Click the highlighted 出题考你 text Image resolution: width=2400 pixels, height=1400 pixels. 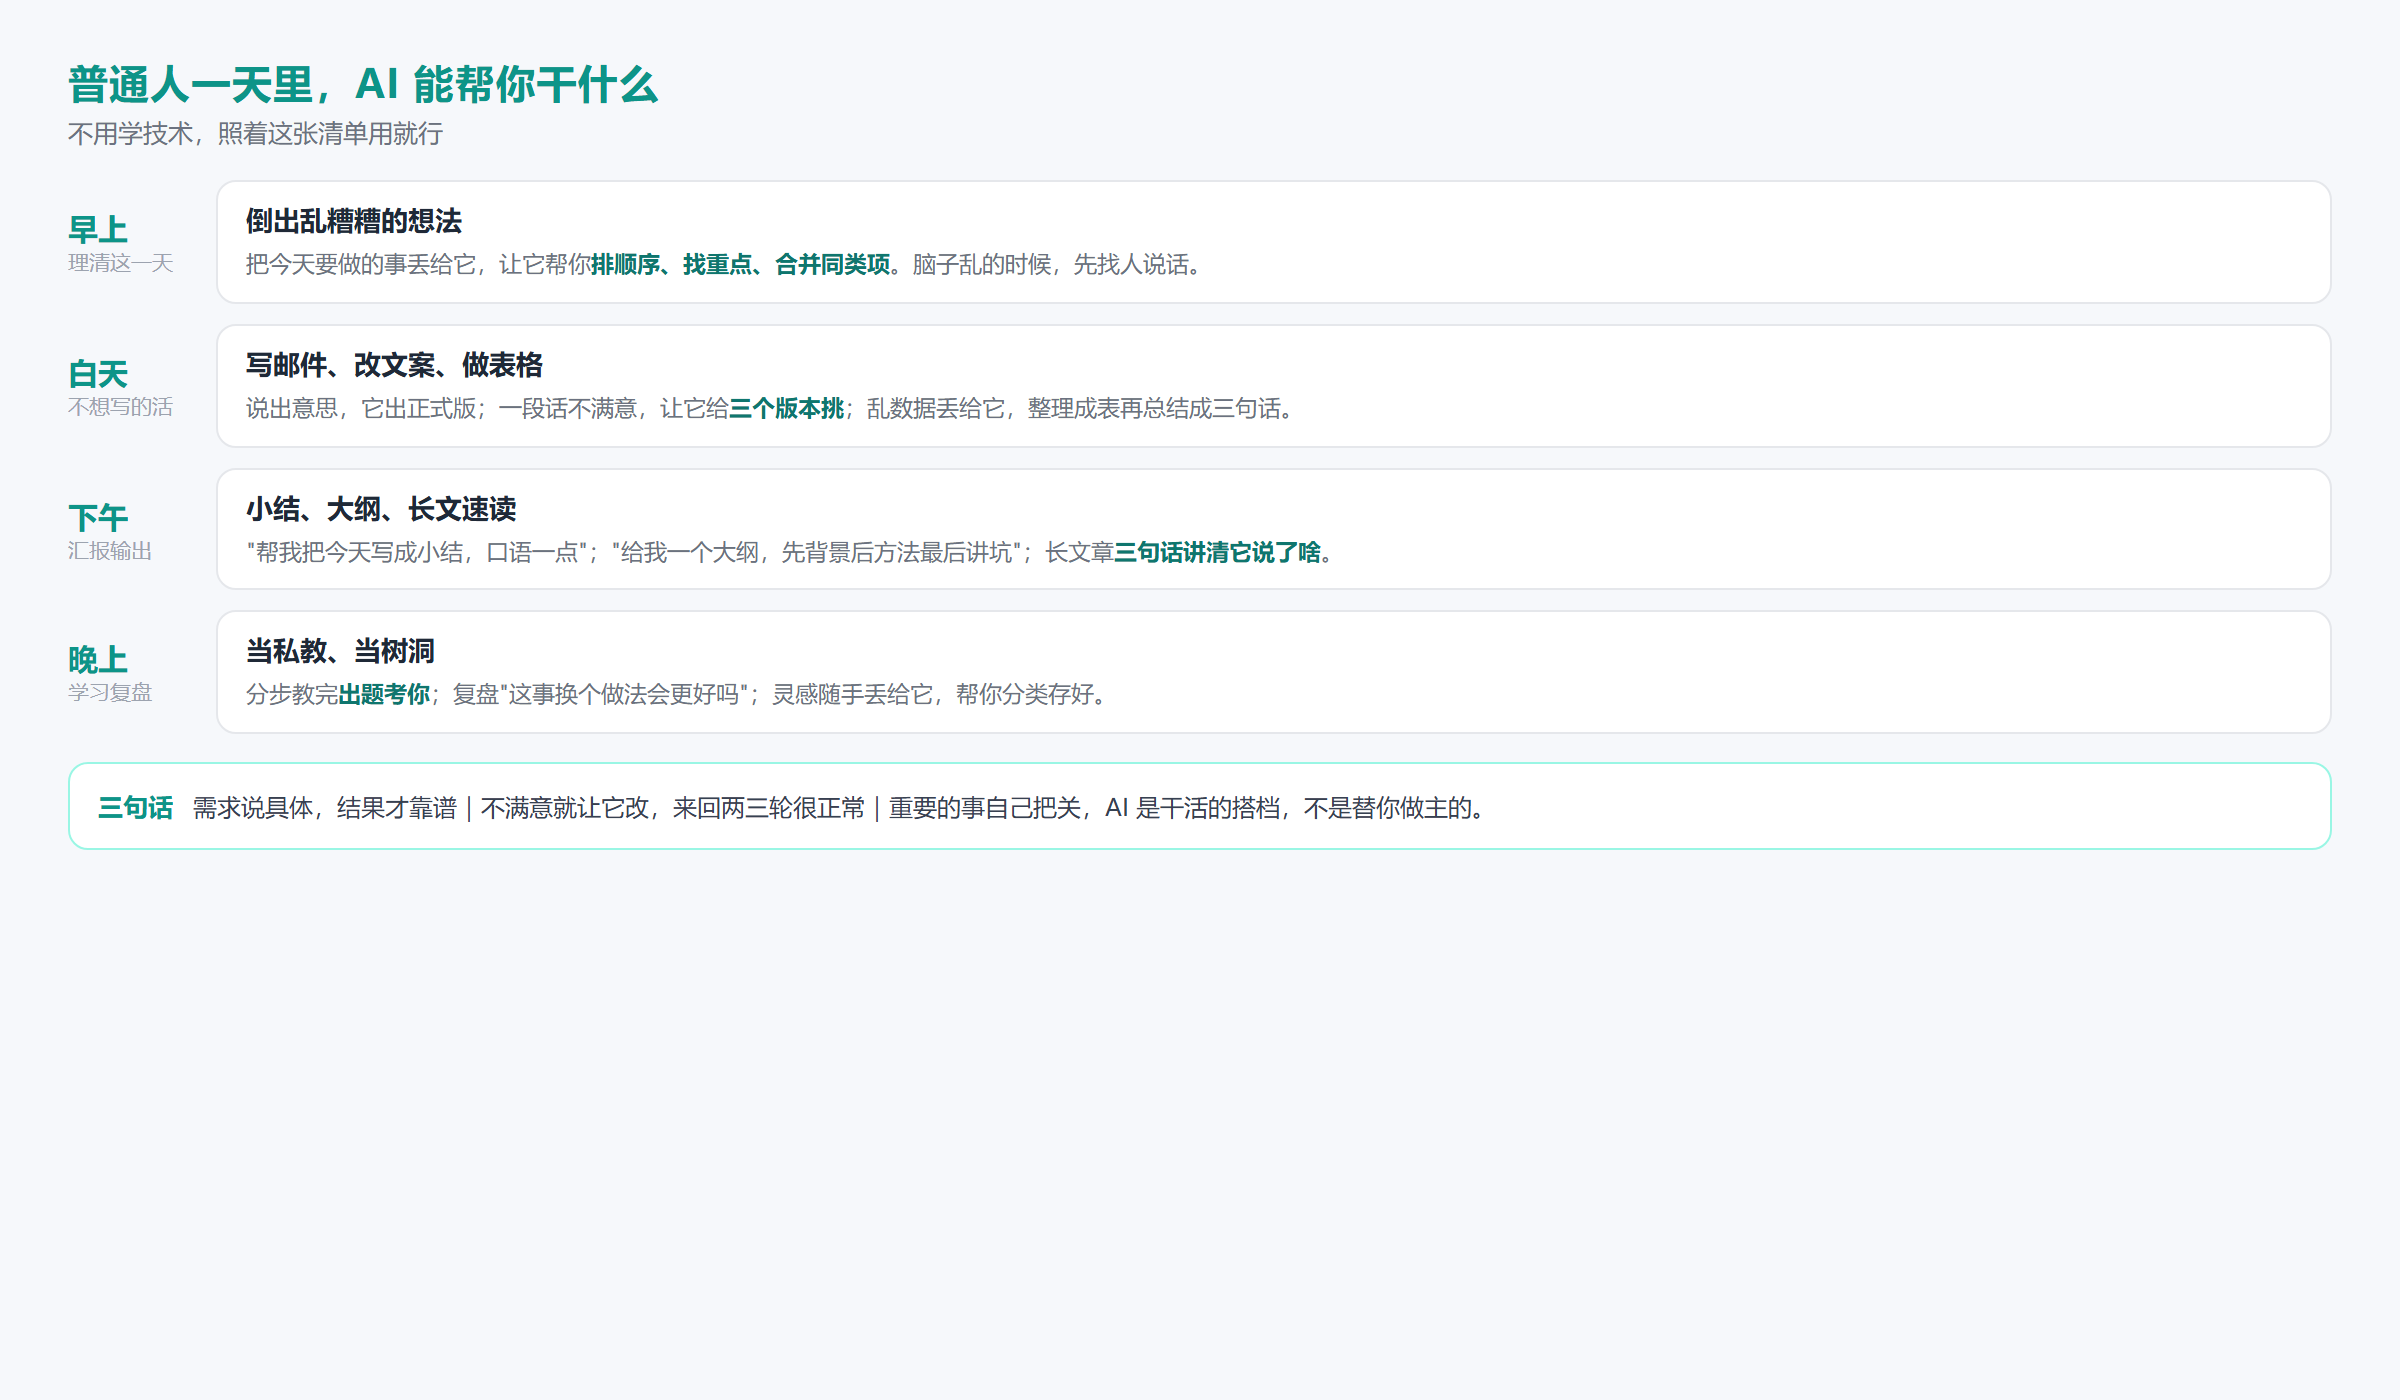coord(384,694)
